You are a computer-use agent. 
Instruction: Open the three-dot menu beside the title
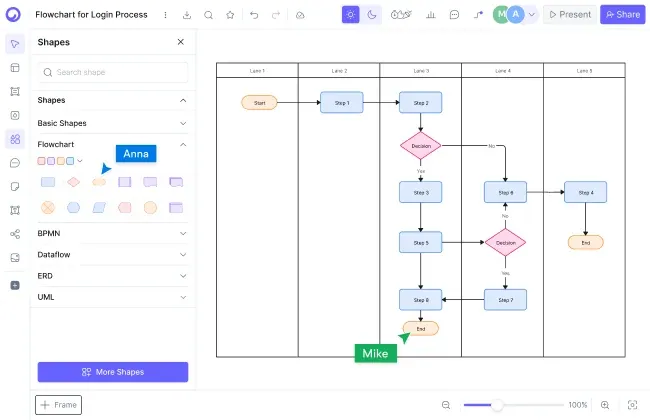(x=165, y=15)
